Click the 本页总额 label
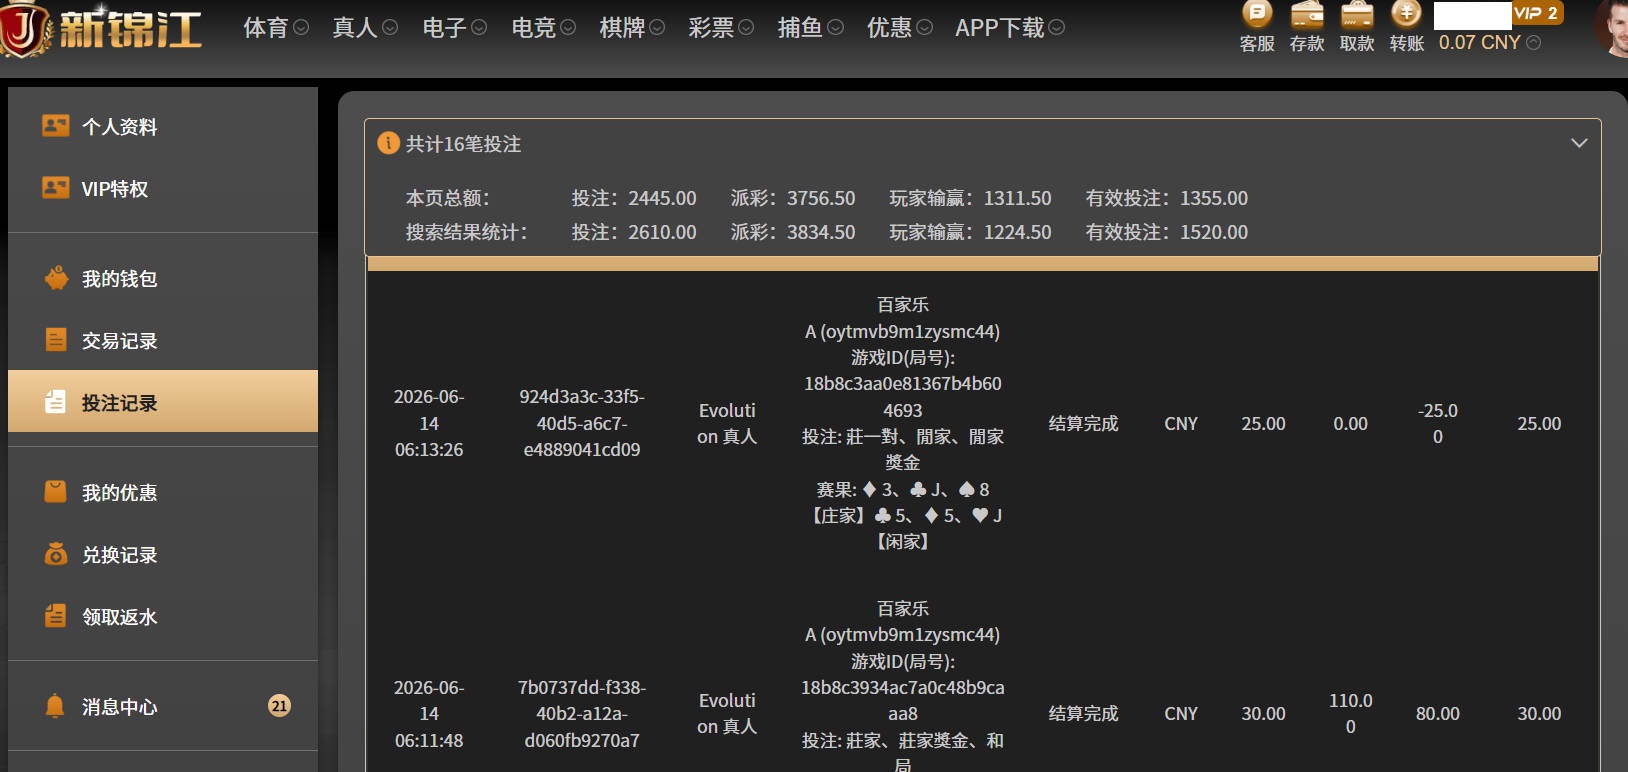The image size is (1628, 772). [x=448, y=198]
